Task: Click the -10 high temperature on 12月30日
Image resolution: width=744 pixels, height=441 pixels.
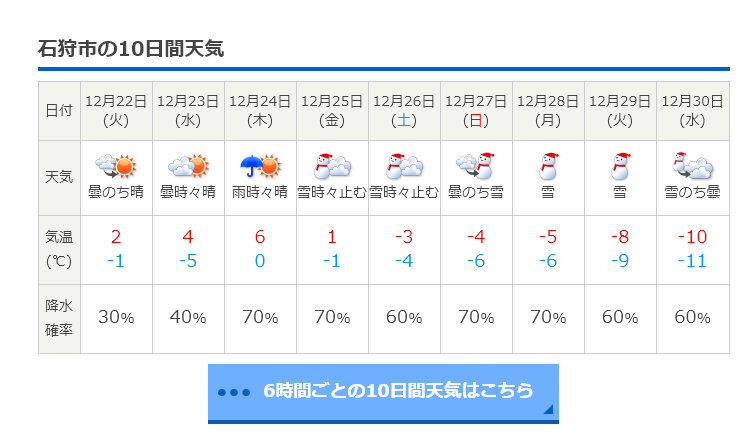Action: point(692,236)
